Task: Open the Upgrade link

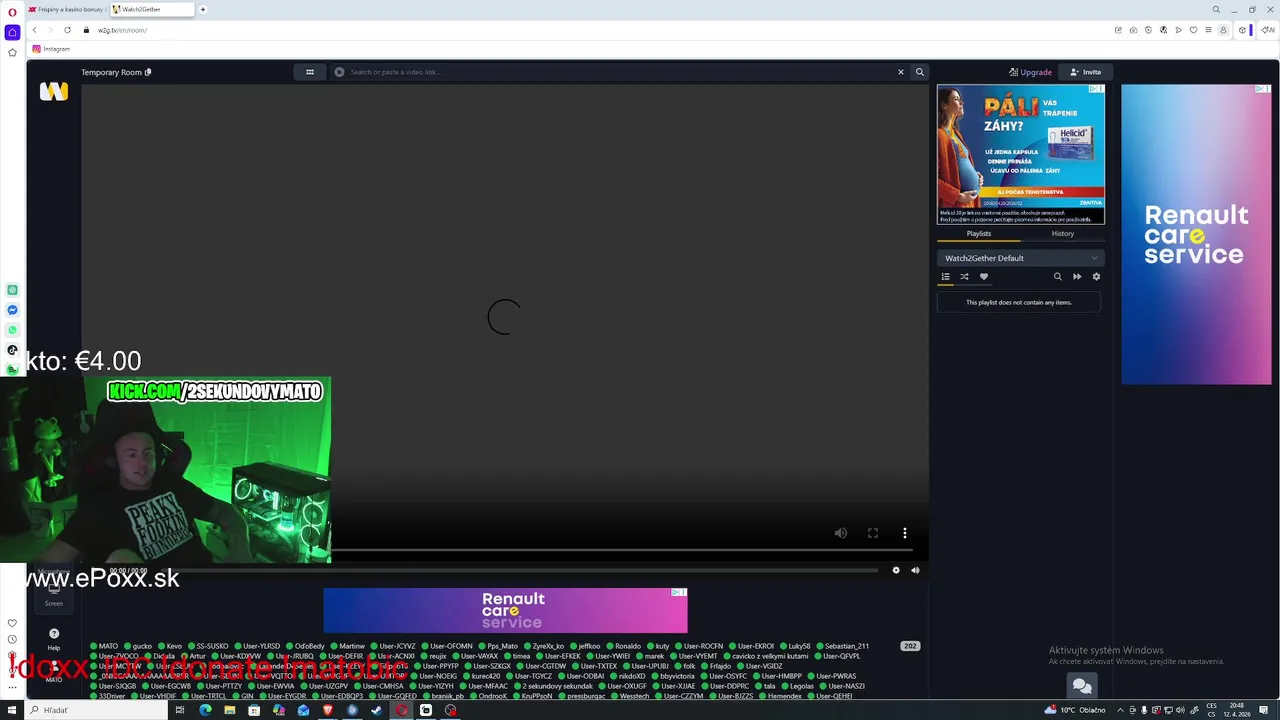Action: point(1030,72)
